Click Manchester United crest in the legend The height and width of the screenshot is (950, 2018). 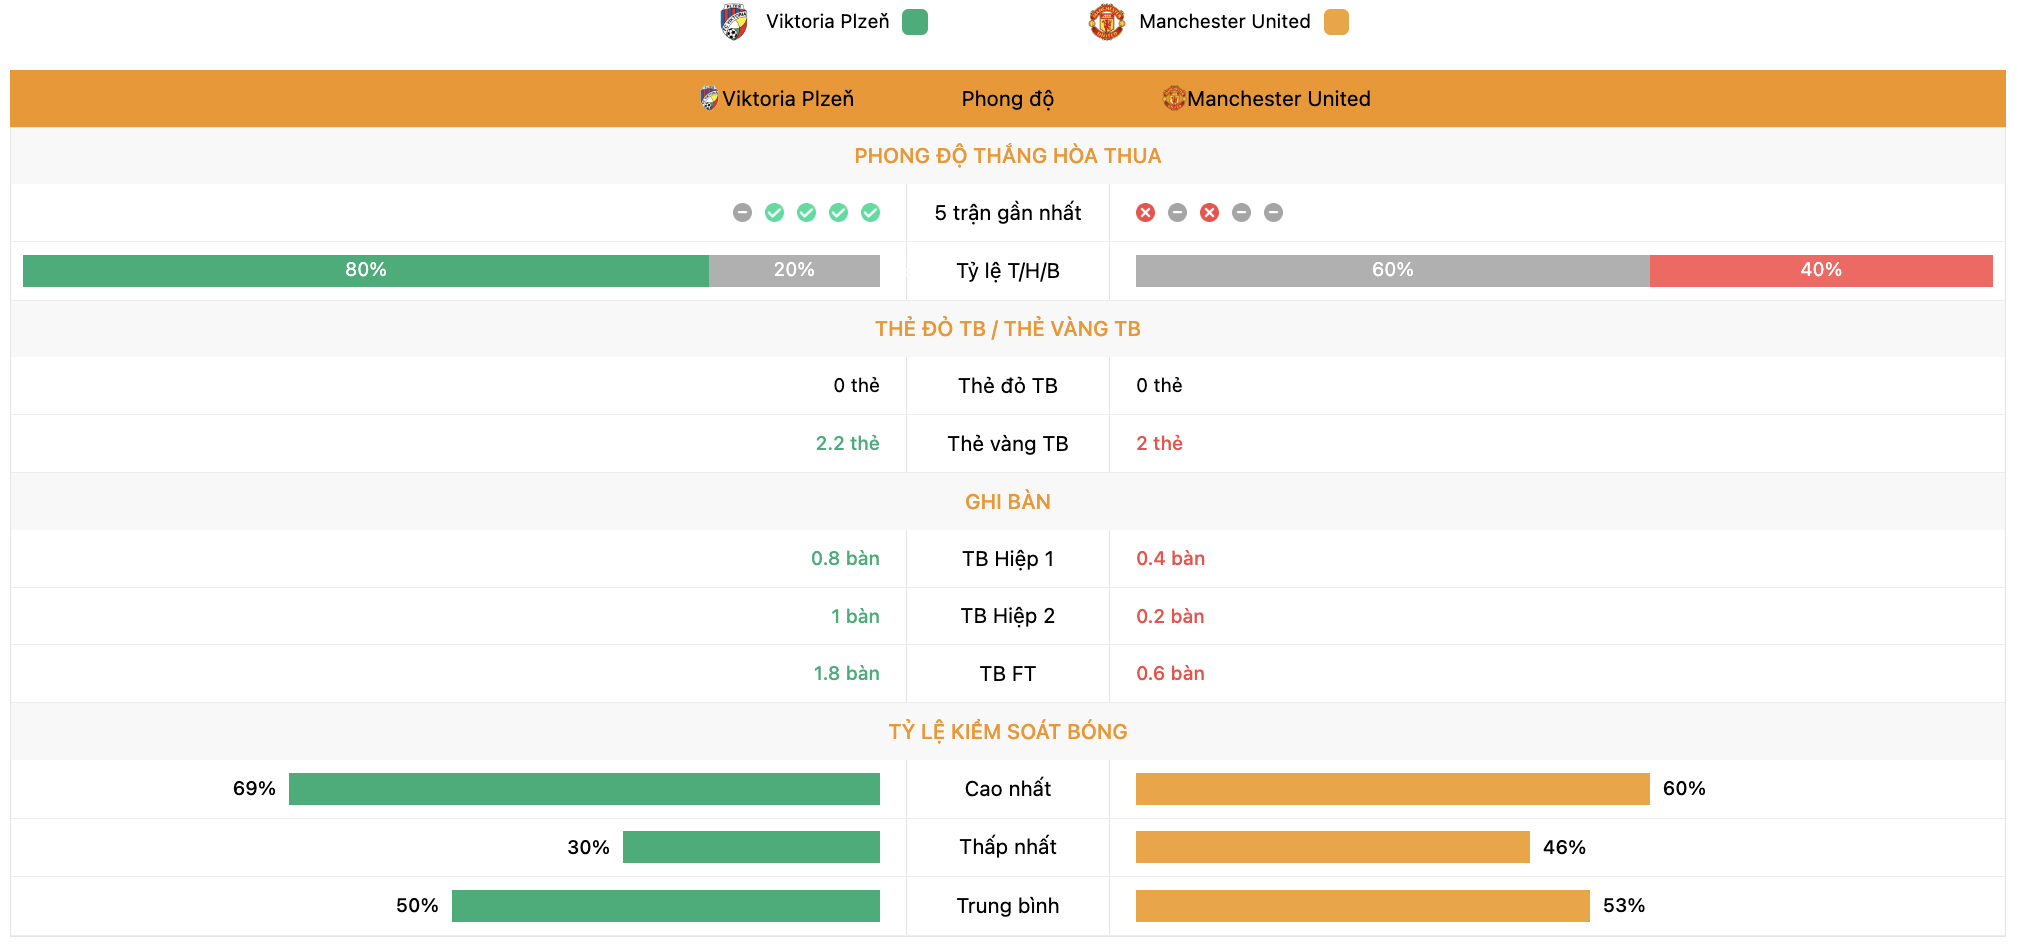click(x=1107, y=22)
